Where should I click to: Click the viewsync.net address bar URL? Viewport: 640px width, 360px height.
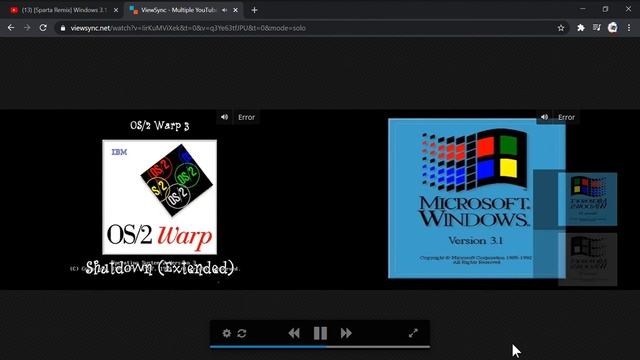pos(188,28)
